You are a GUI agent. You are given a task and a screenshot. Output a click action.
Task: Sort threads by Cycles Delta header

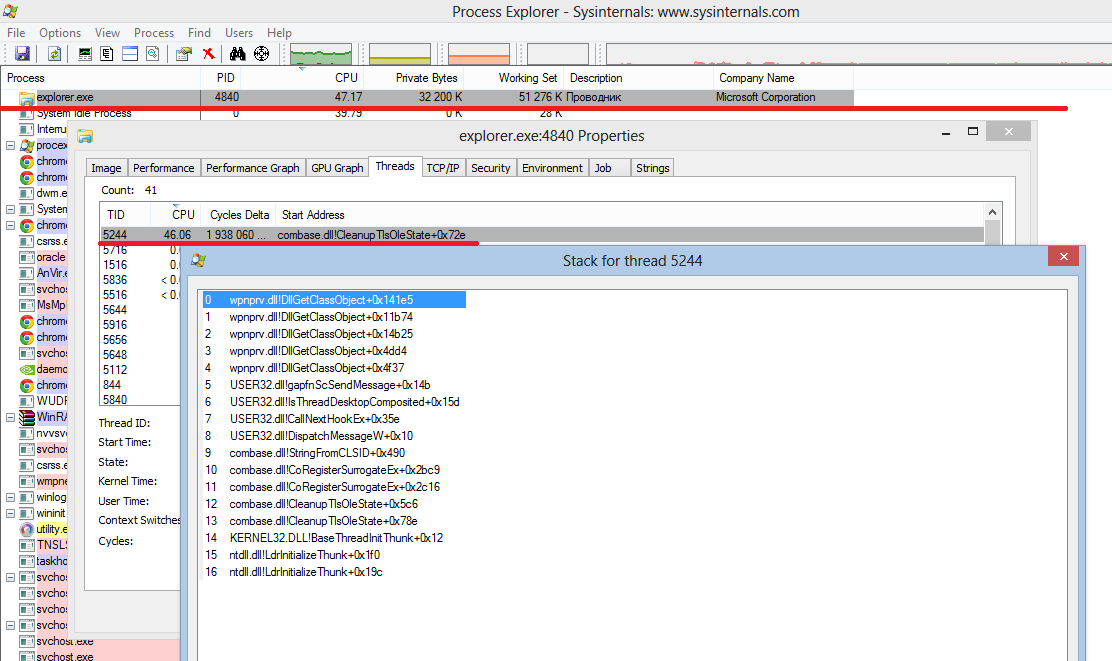[x=240, y=215]
